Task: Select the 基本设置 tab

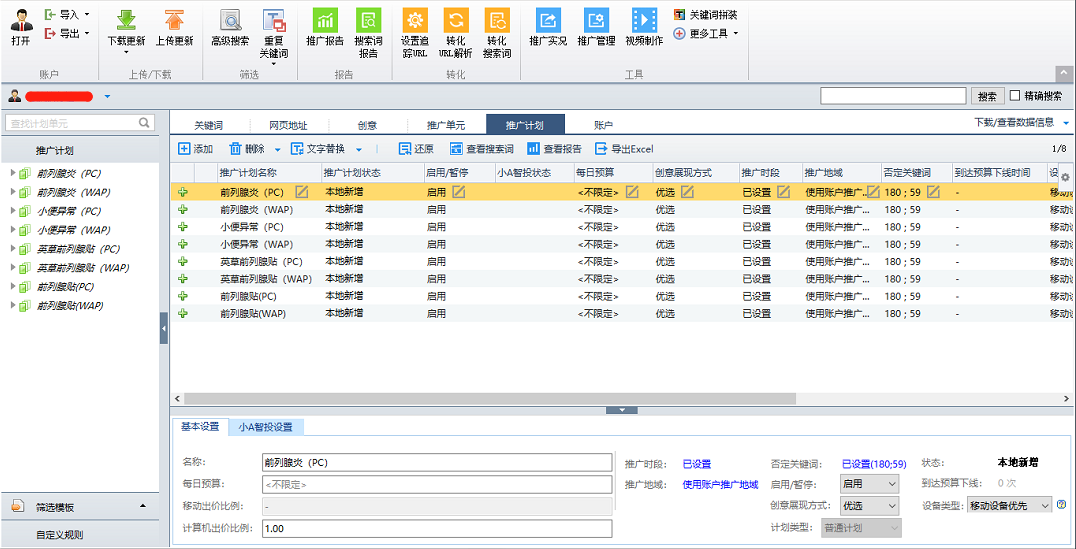Action: 200,427
